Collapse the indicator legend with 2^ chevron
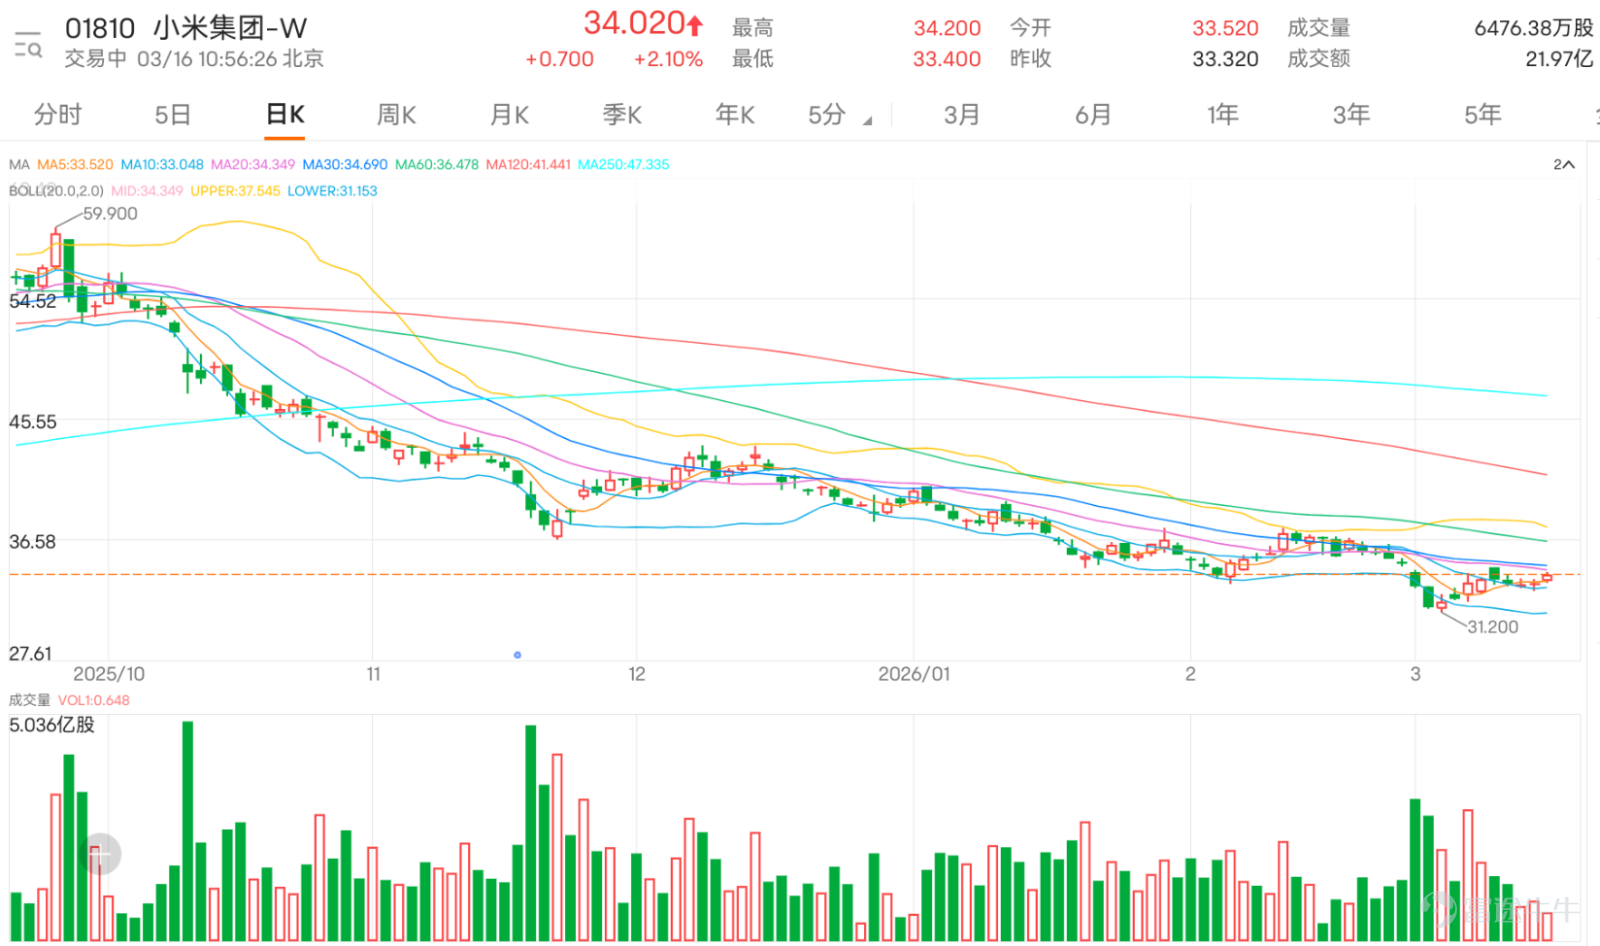The image size is (1600, 946). (x=1564, y=164)
